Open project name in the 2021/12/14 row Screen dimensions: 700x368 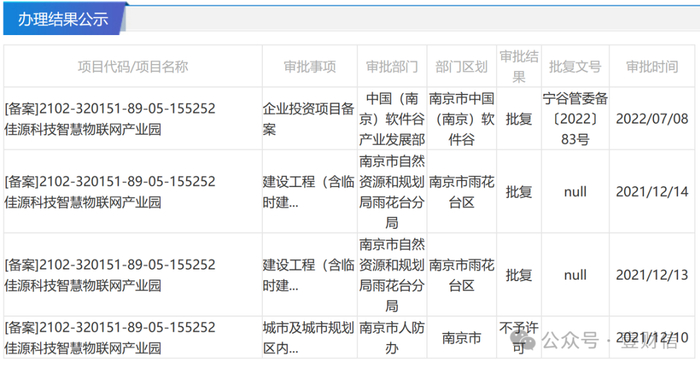[x=83, y=202]
